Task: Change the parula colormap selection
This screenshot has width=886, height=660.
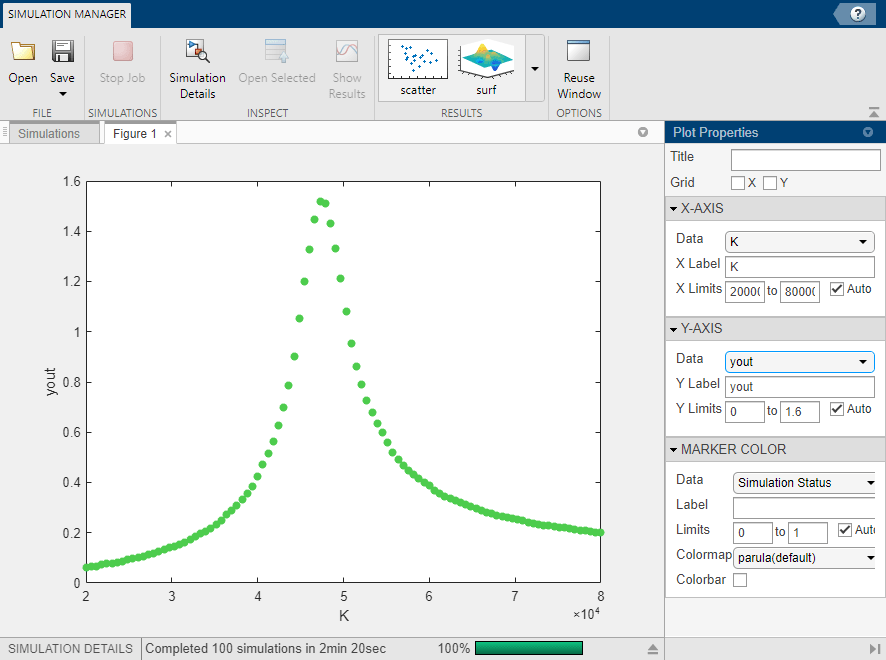Action: coord(804,557)
